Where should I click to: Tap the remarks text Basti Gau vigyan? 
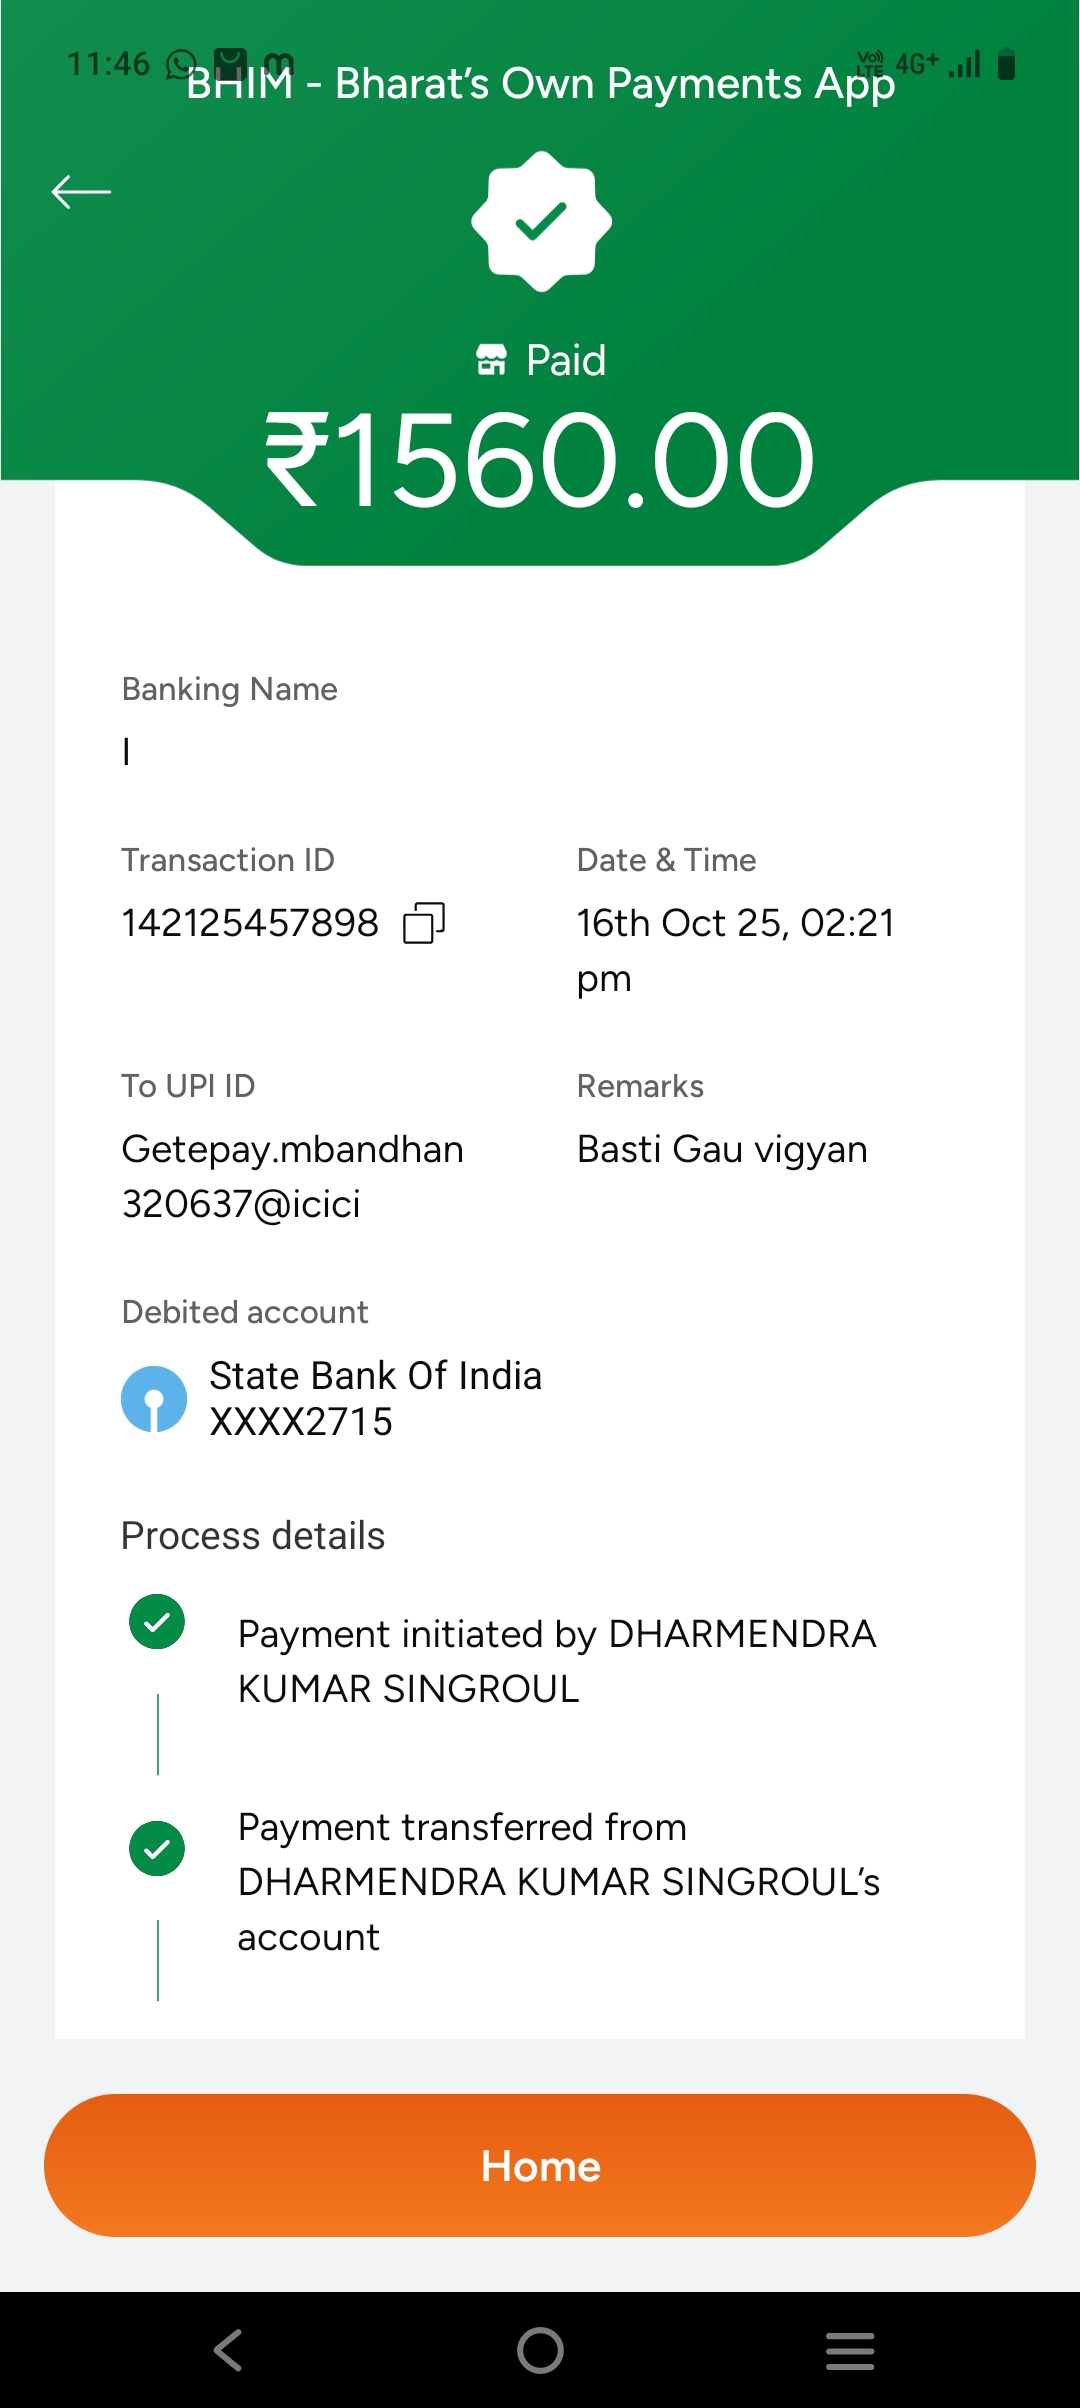coord(722,1150)
